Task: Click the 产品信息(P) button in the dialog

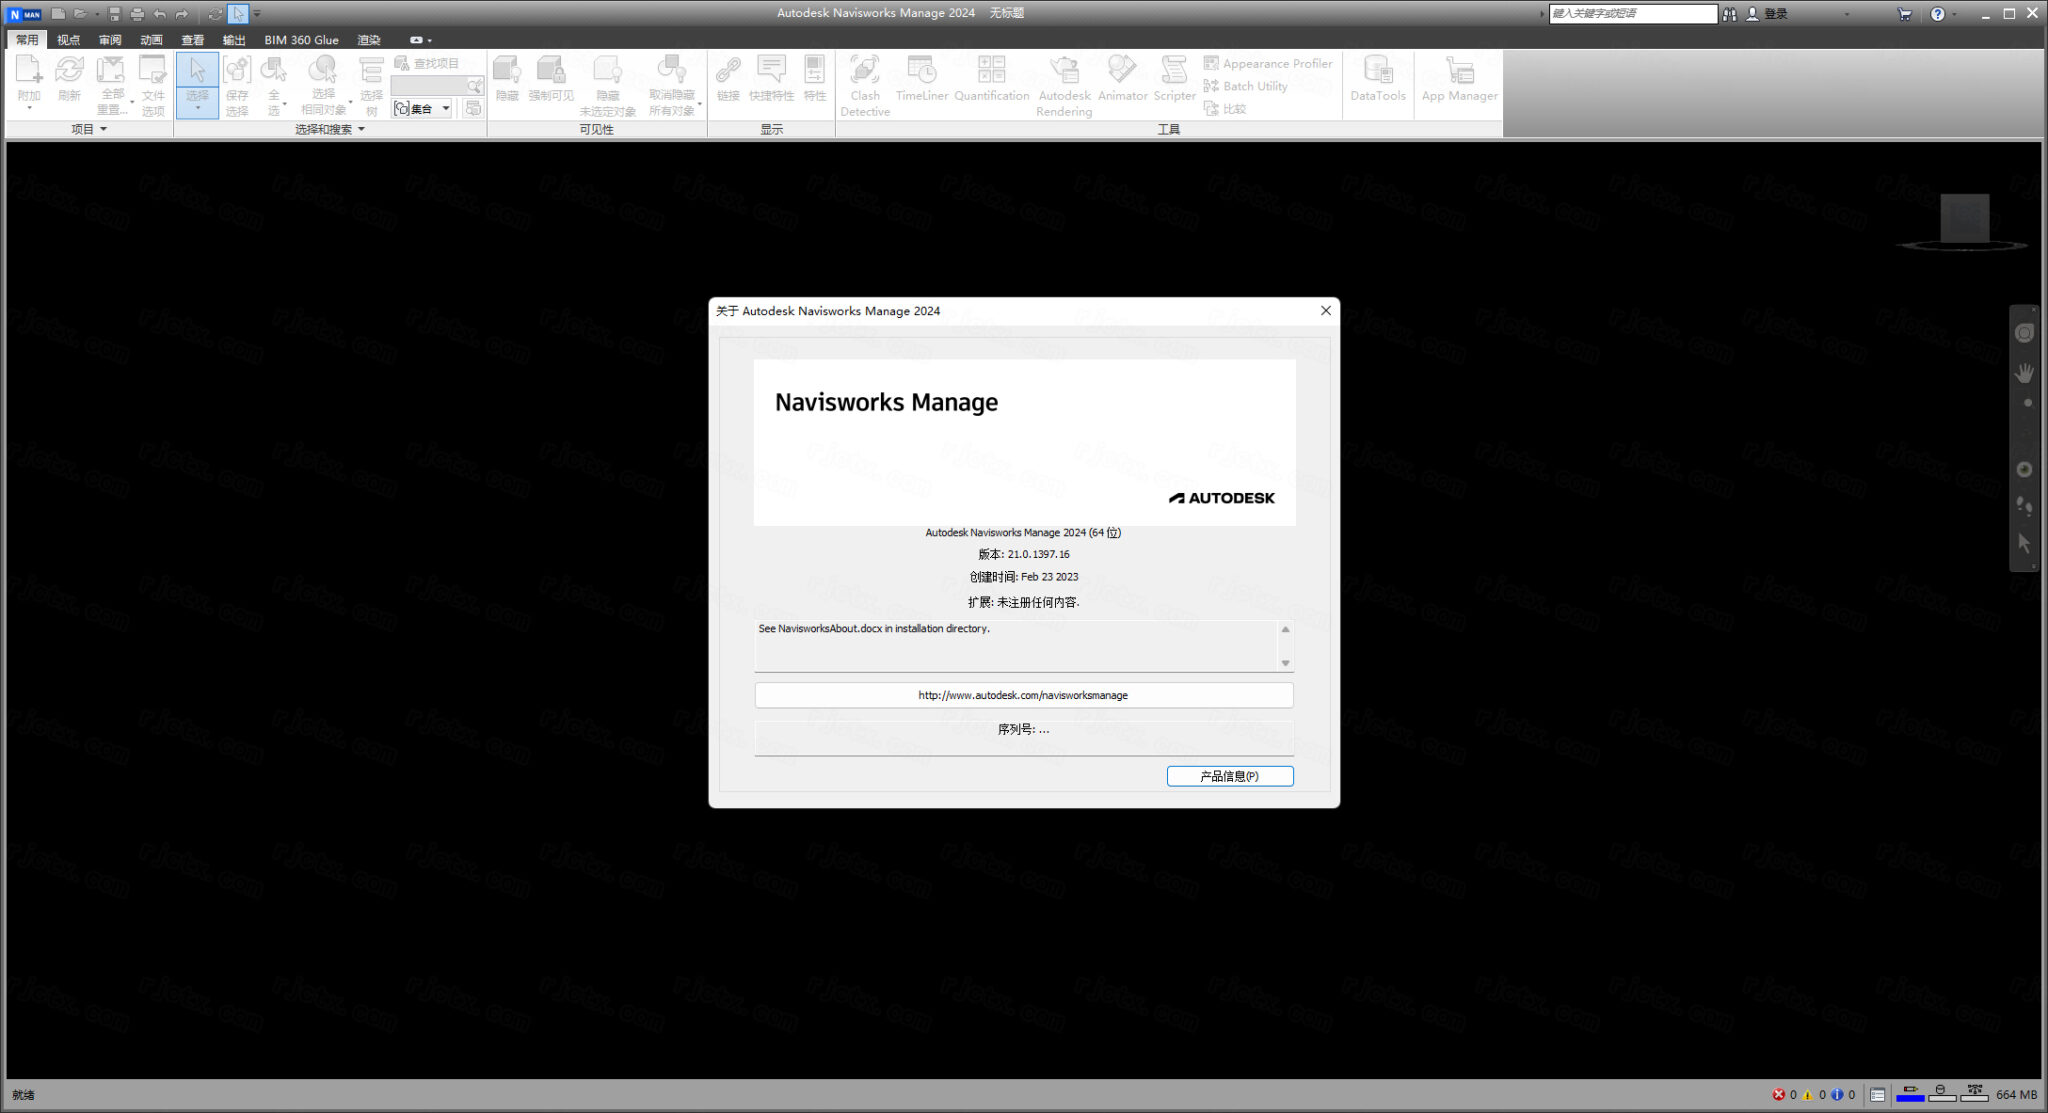Action: pos(1229,776)
